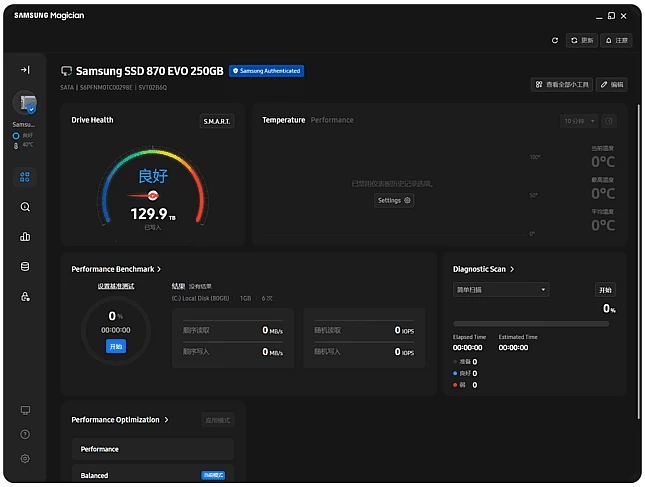Switch to the Performance tab beside Temperature
This screenshot has width=645, height=487.
point(332,120)
